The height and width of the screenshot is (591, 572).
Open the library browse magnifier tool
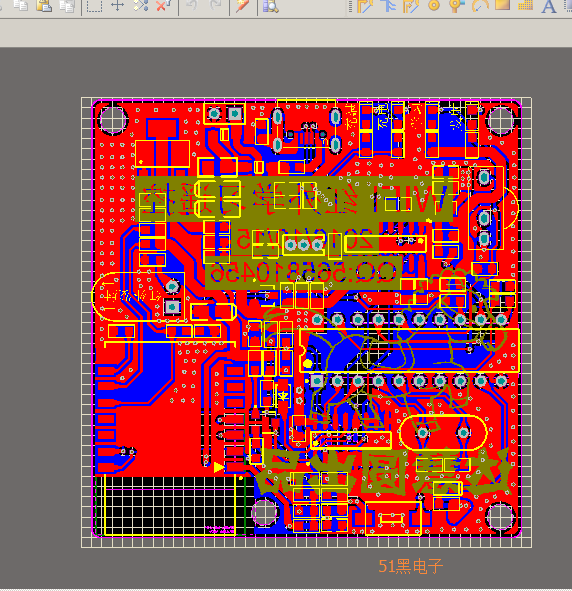click(x=270, y=6)
